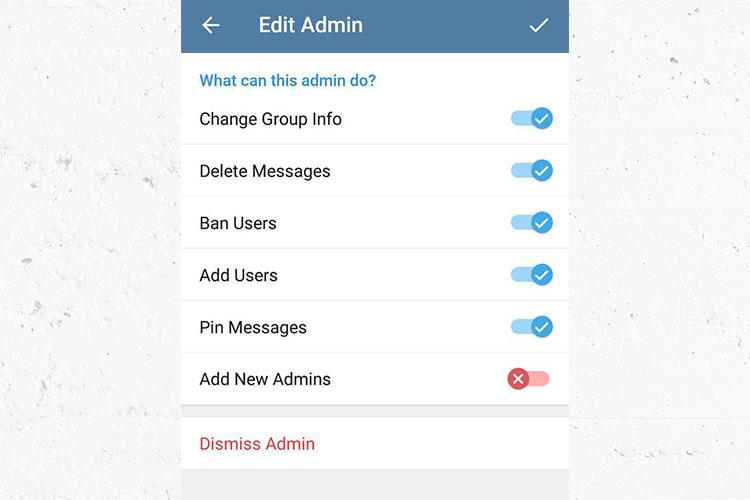750x500 pixels.
Task: Click the Pin Messages text
Action: (253, 328)
